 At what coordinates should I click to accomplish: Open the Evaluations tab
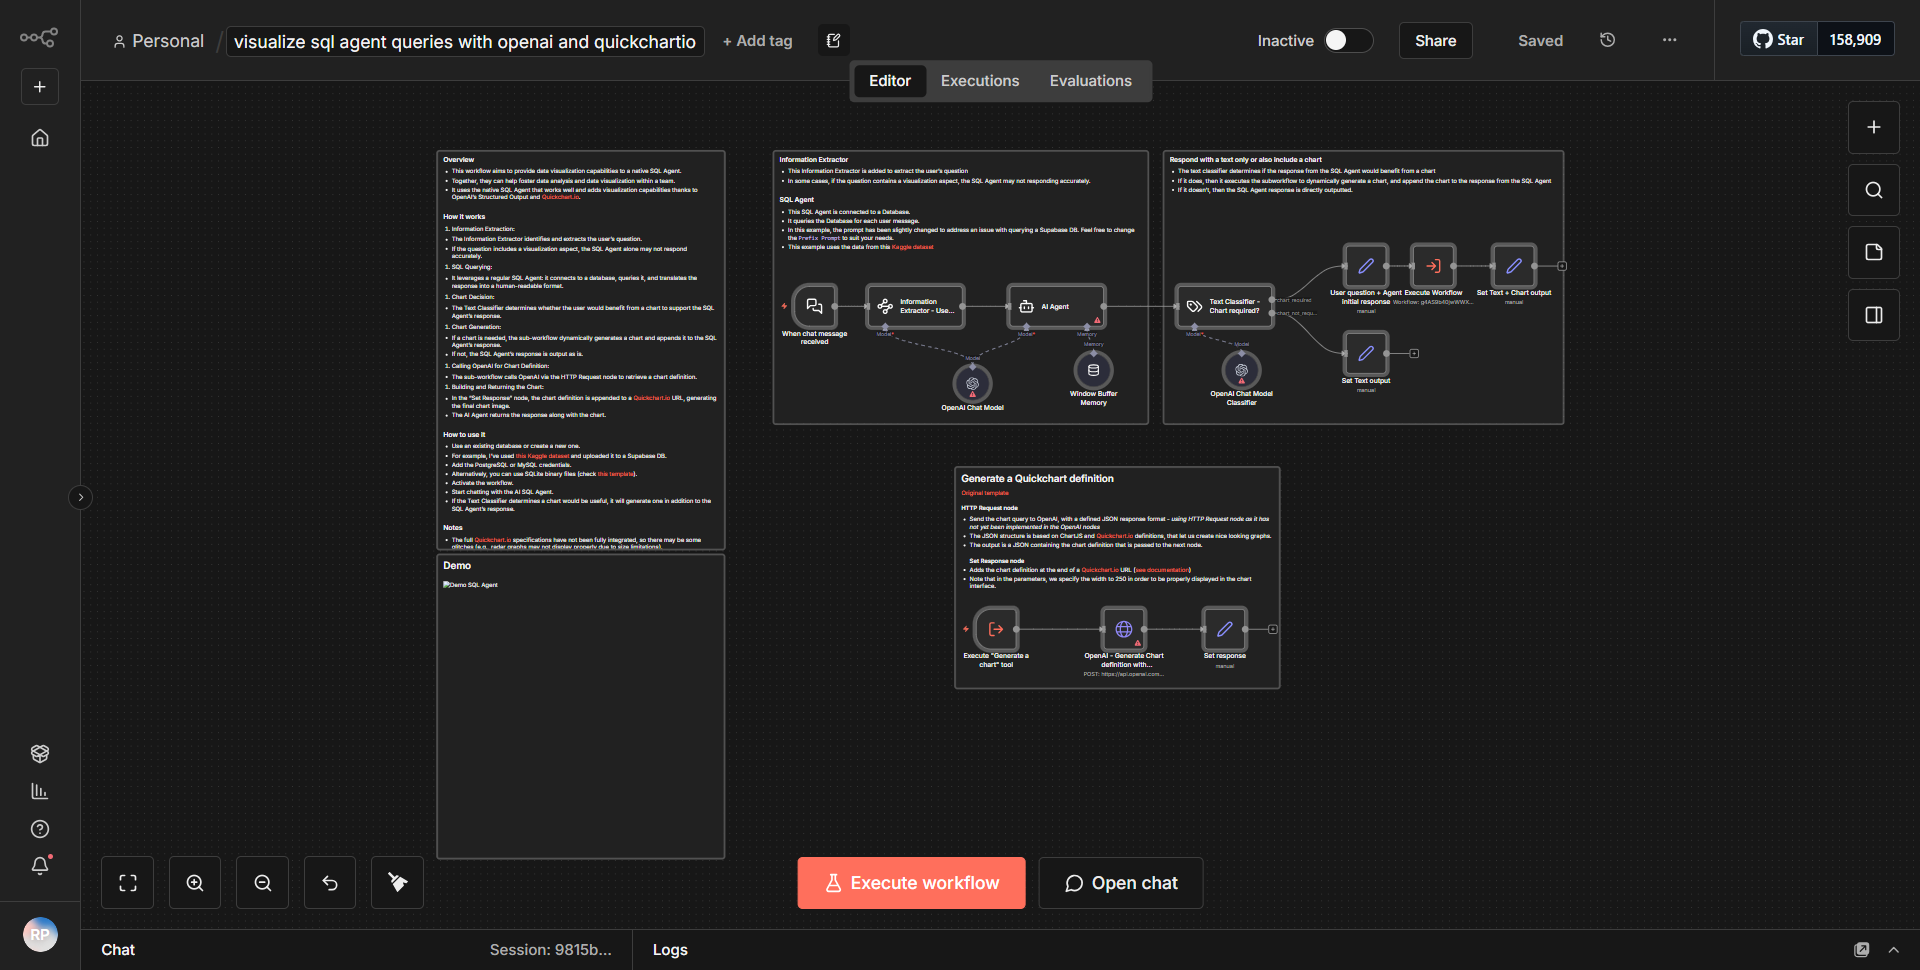tap(1090, 80)
